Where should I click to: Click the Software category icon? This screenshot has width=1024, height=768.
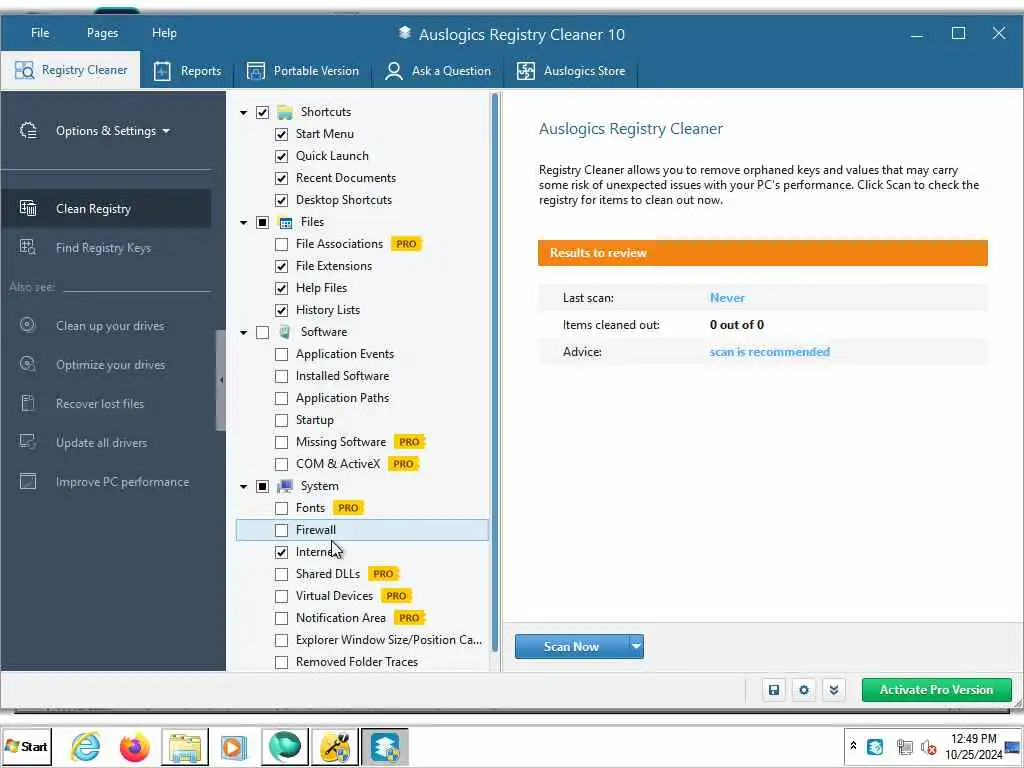coord(285,332)
